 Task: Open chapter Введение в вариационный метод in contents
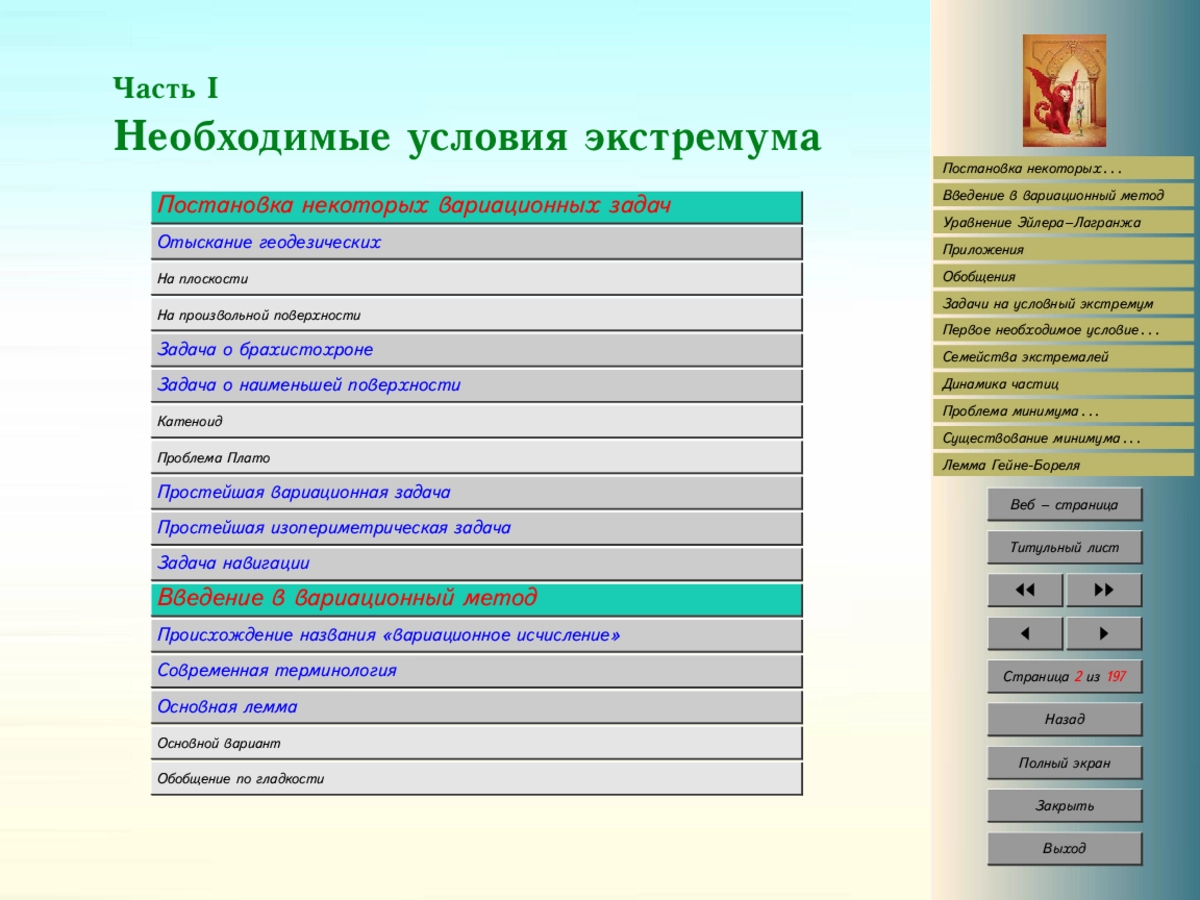477,600
